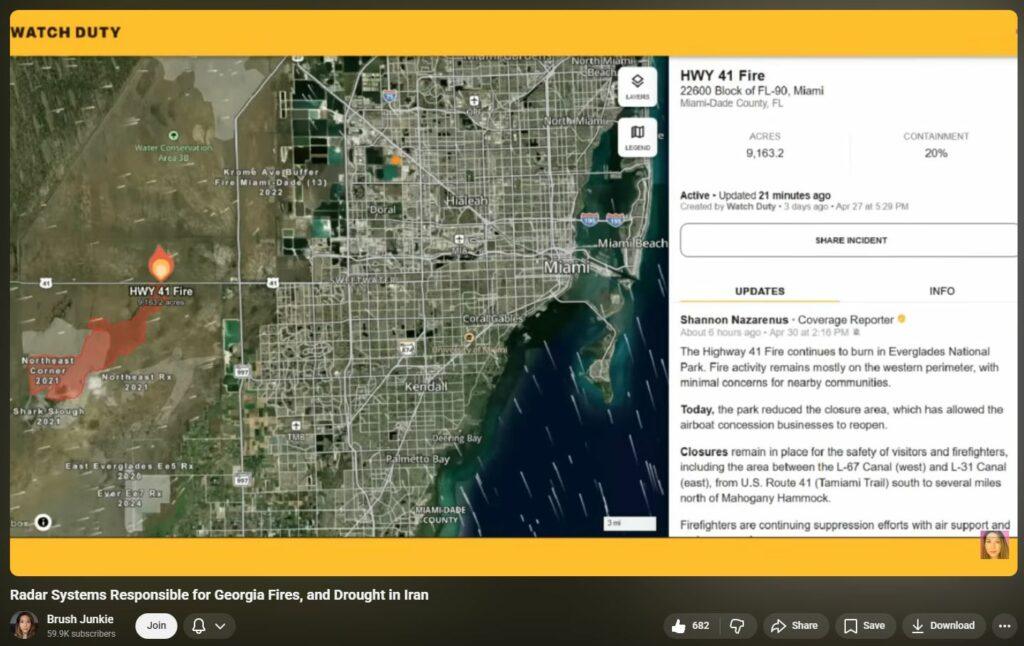Click the Brush Junkie channel avatar

(24, 625)
